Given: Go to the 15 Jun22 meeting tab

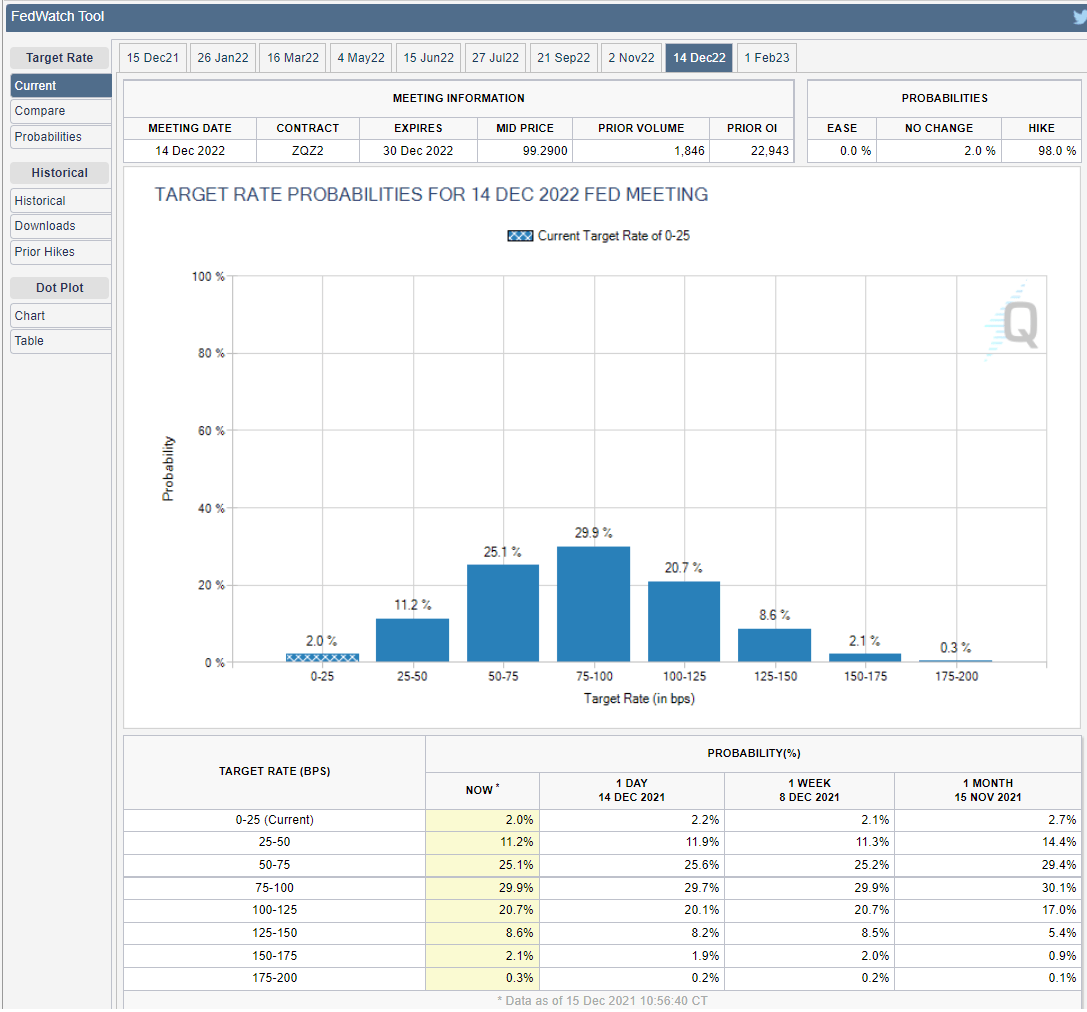Looking at the screenshot, I should coord(428,58).
